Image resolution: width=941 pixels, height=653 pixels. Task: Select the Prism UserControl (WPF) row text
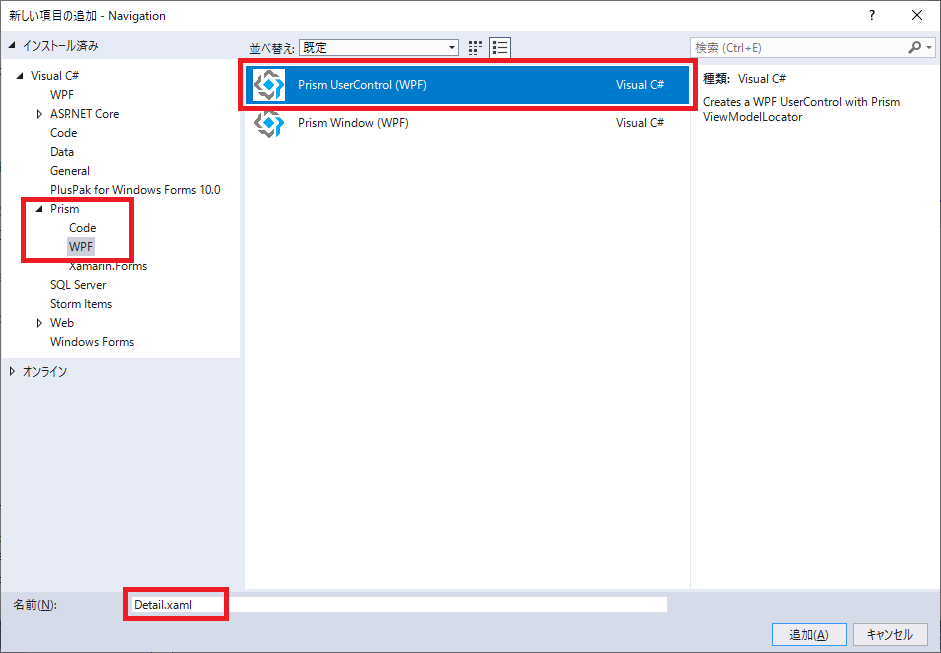362,85
